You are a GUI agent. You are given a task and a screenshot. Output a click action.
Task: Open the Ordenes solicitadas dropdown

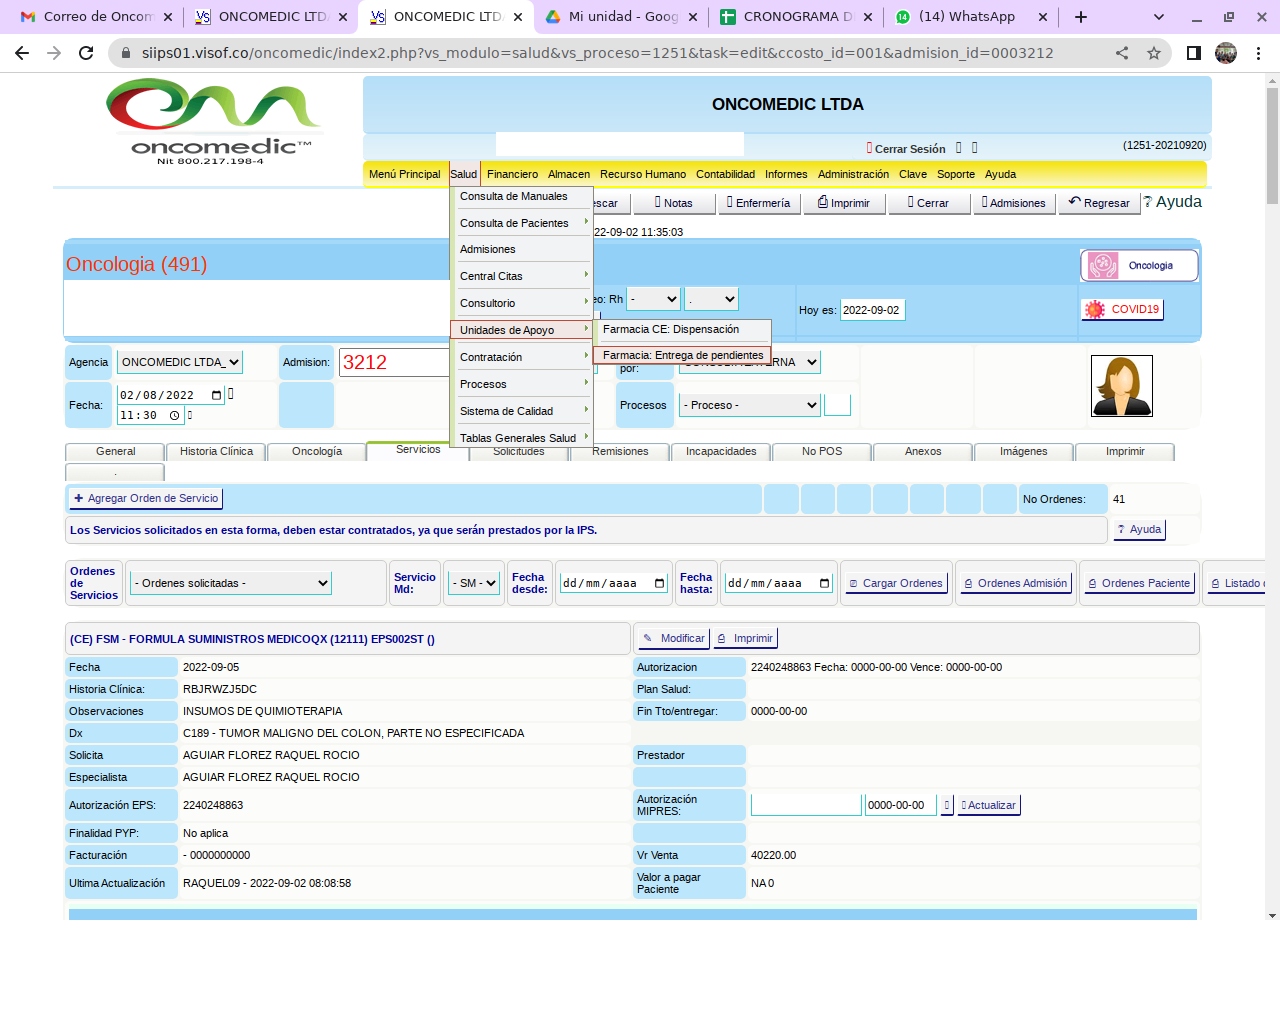point(231,584)
